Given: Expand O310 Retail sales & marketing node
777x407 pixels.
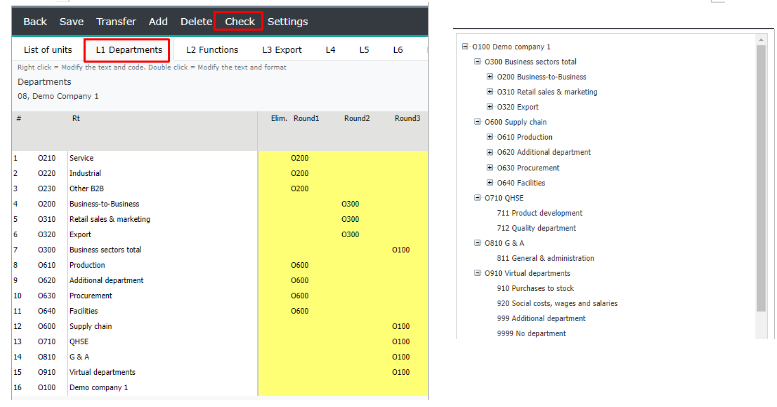Looking at the screenshot, I should [490, 91].
